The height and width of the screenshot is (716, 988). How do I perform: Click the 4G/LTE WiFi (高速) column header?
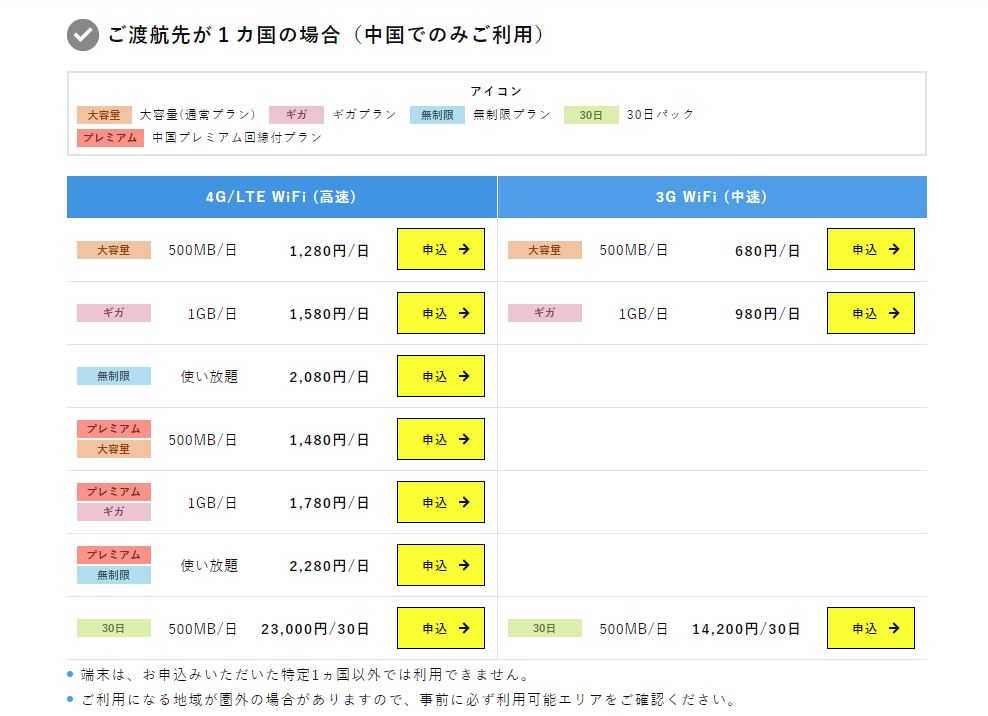(281, 197)
